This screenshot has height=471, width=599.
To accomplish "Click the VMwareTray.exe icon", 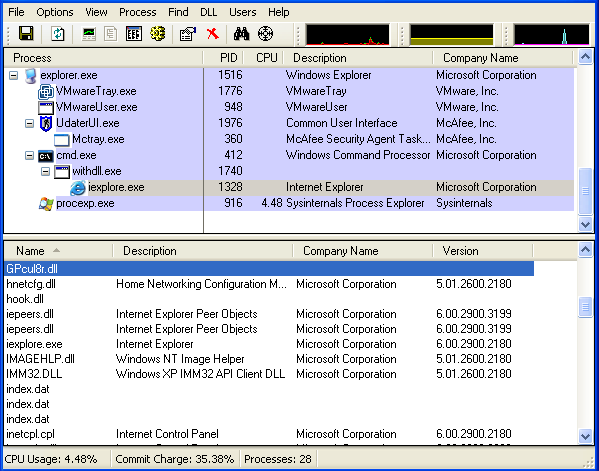I will point(45,92).
